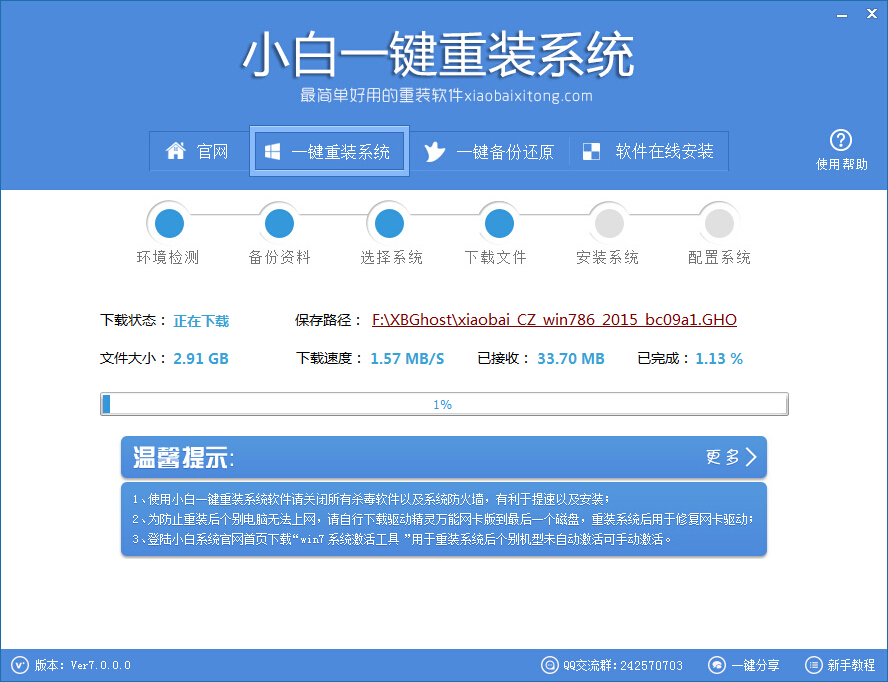Screen dimensions: 888x682
Task: Select the 环境检测 step circle
Action: pyautogui.click(x=168, y=222)
